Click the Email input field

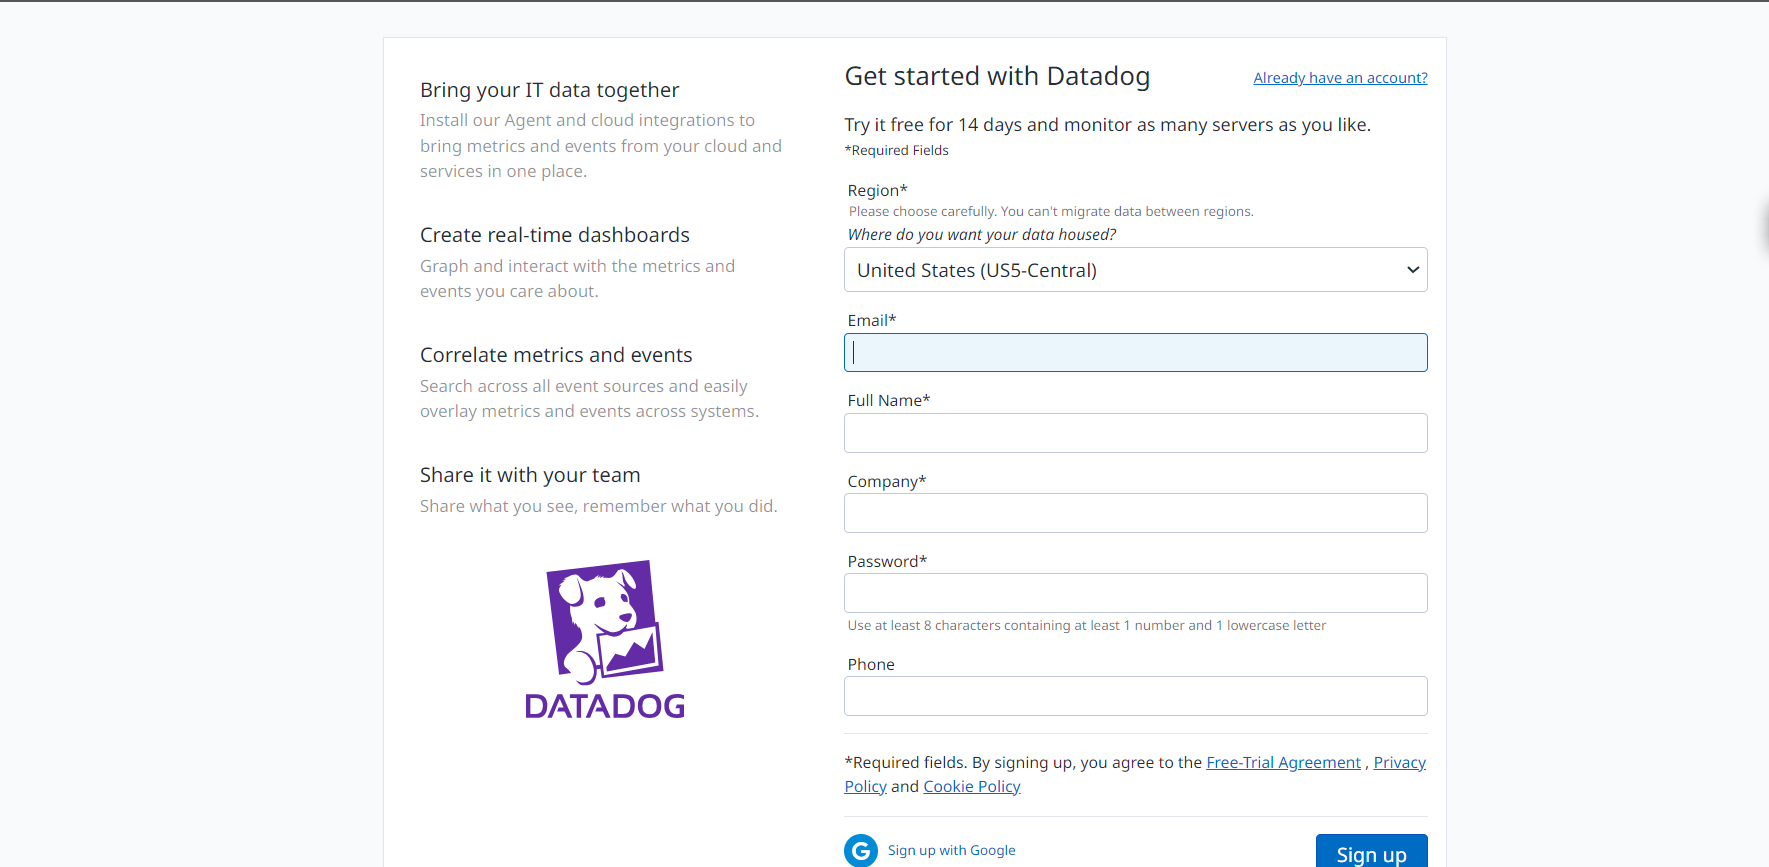[x=1135, y=353]
